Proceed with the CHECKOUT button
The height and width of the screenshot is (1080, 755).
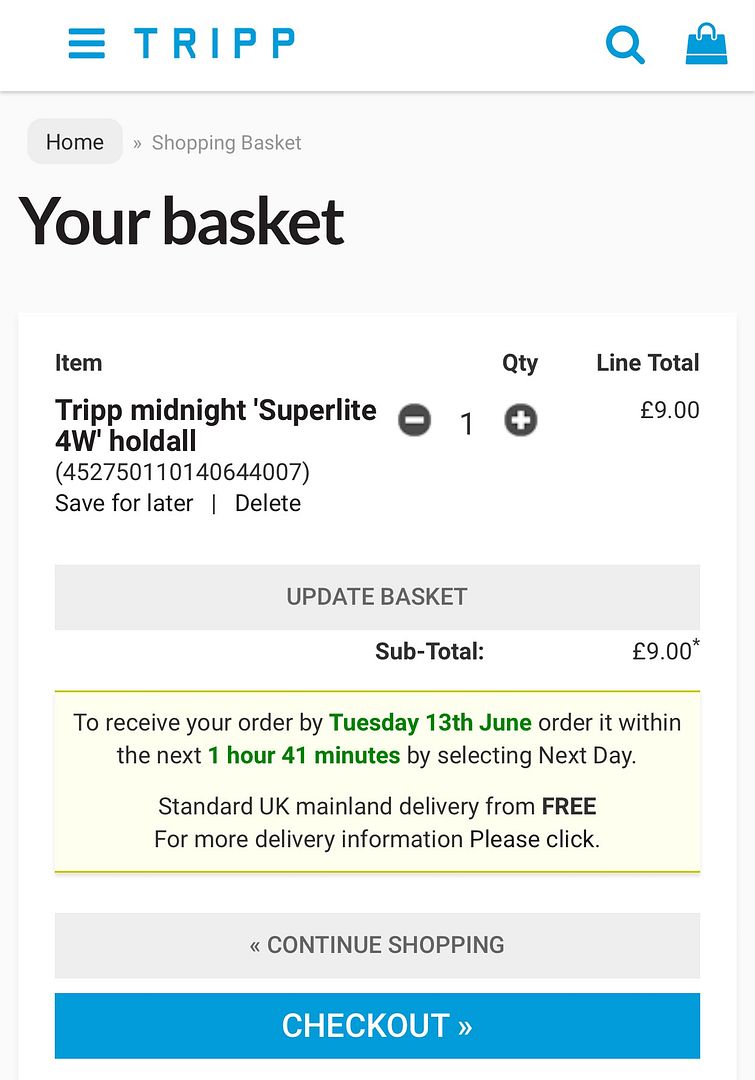coord(378,1026)
